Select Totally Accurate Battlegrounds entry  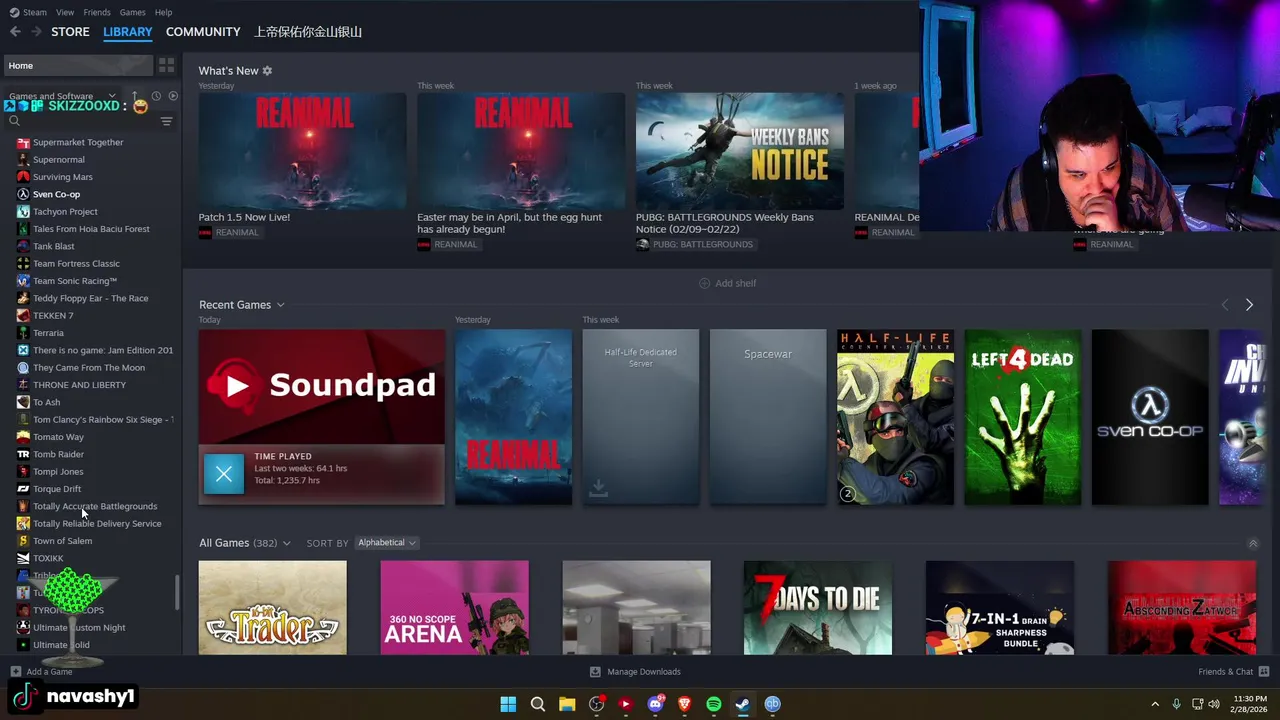[x=95, y=506]
